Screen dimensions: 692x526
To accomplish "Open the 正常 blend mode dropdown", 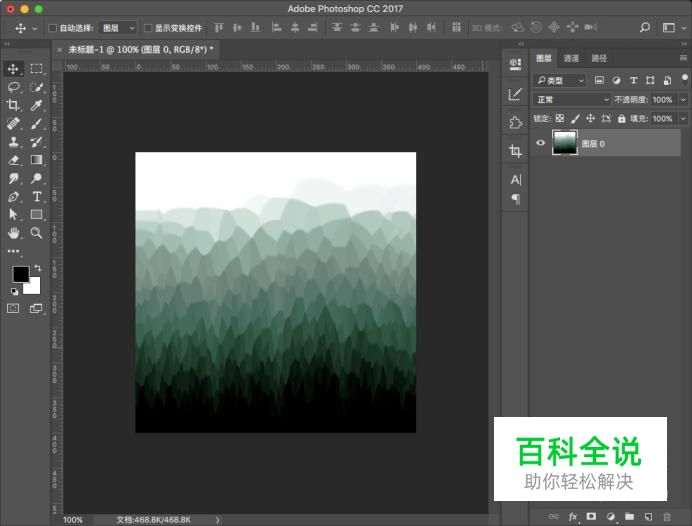I will coord(572,100).
